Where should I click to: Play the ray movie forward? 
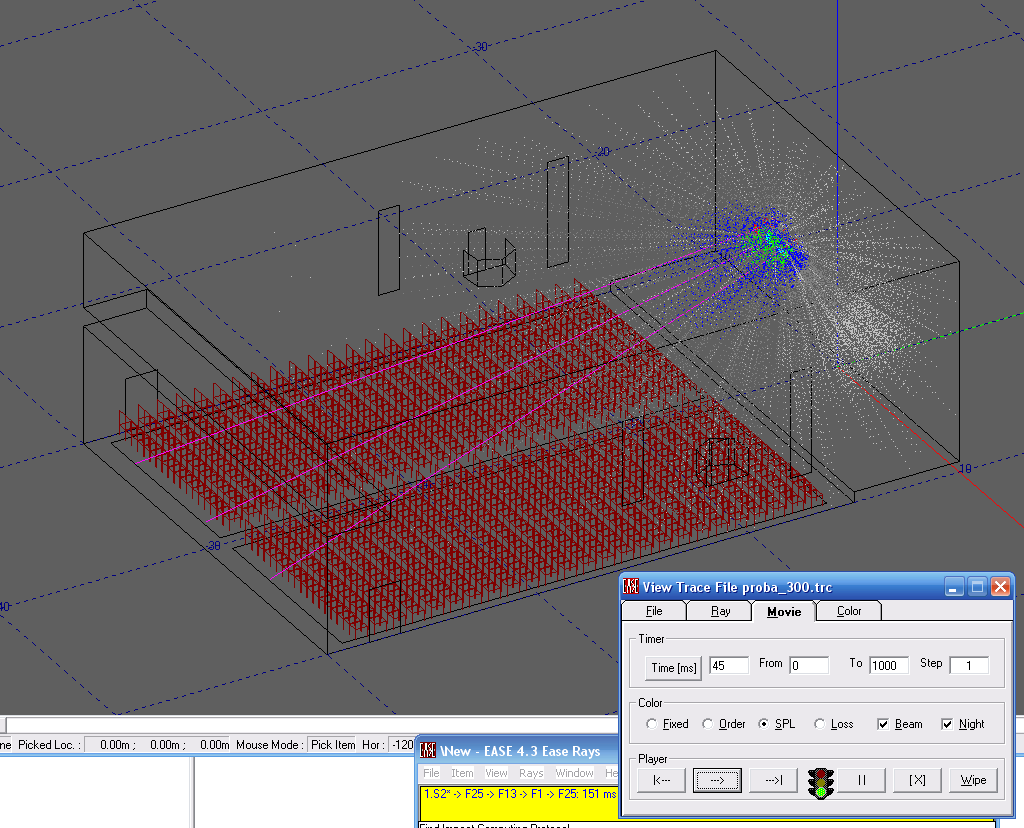coord(717,780)
